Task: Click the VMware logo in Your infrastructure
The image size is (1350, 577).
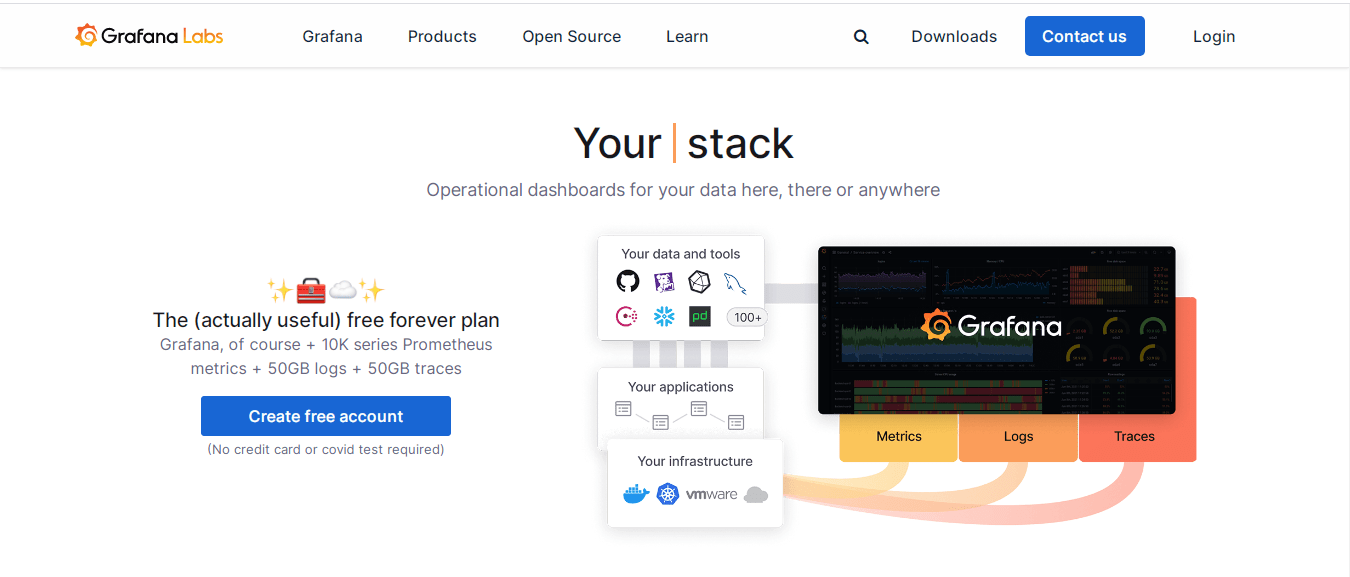Action: tap(712, 493)
